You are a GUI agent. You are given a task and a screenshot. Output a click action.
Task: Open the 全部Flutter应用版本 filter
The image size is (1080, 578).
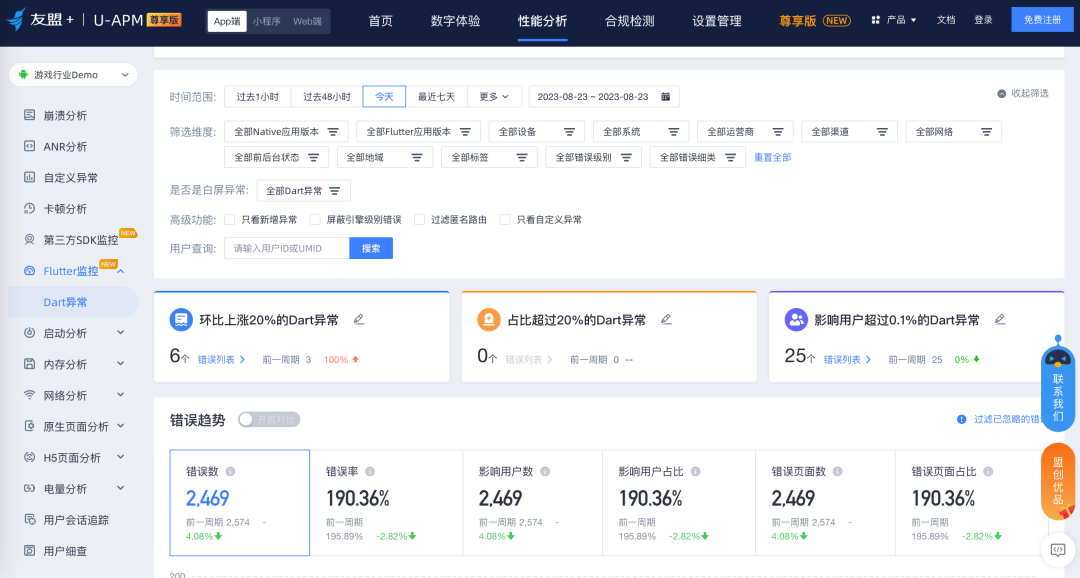pos(418,132)
